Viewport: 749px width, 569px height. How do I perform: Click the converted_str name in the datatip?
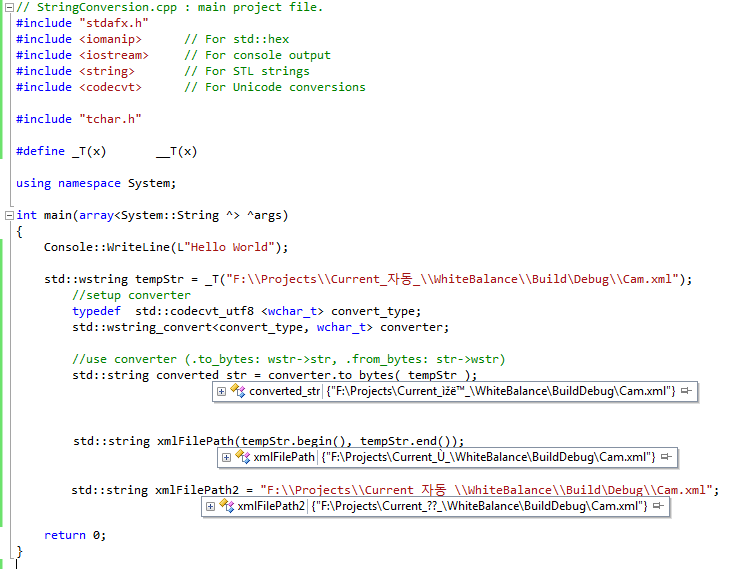coord(284,391)
